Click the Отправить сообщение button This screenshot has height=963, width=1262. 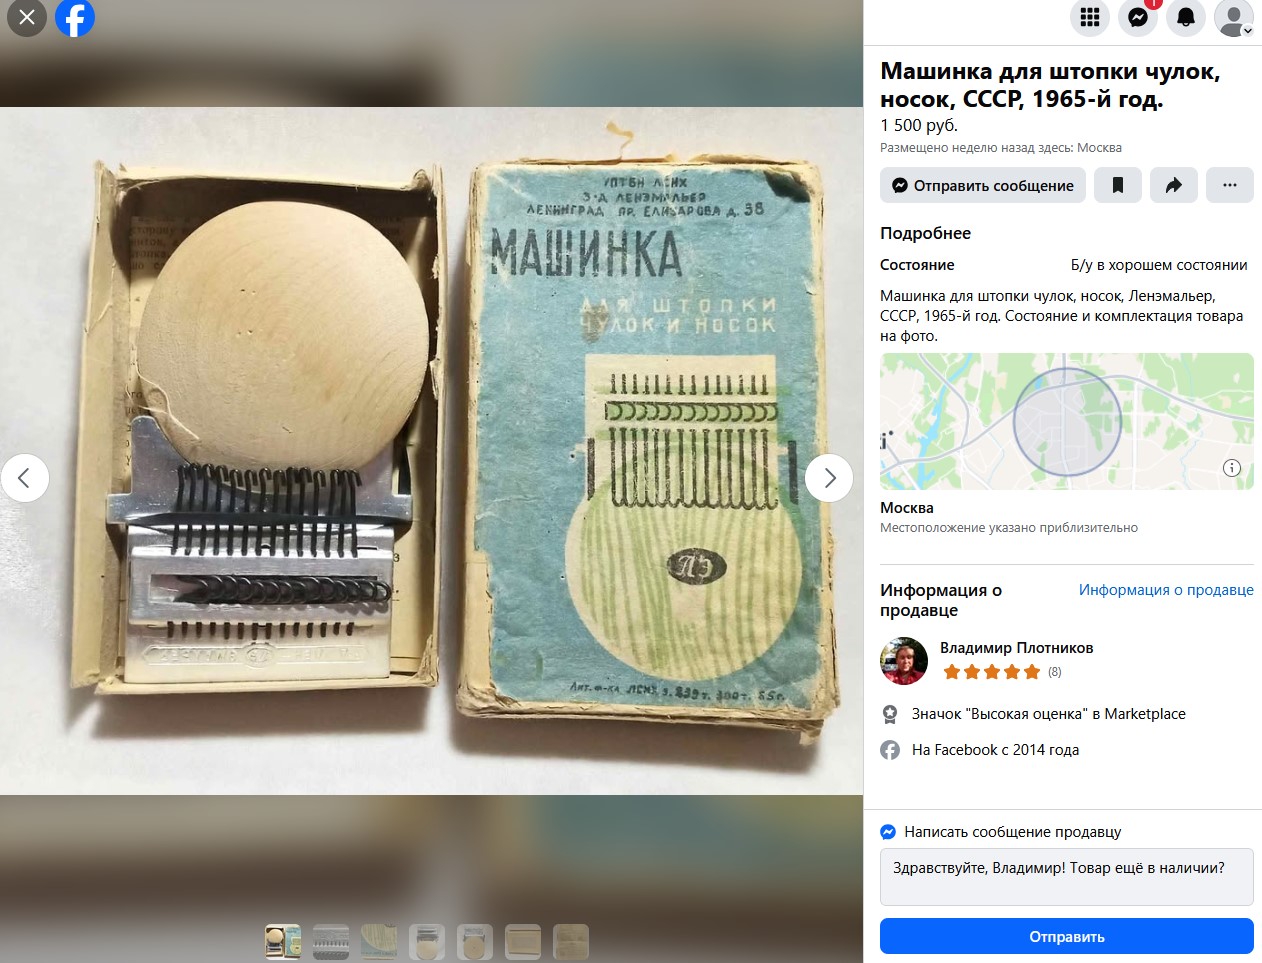[983, 185]
